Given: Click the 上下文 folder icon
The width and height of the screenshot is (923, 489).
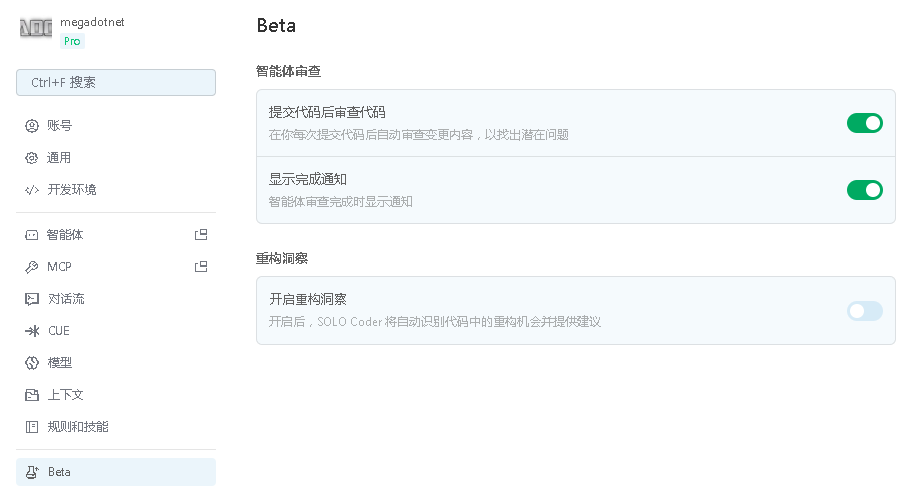Looking at the screenshot, I should coord(31,395).
